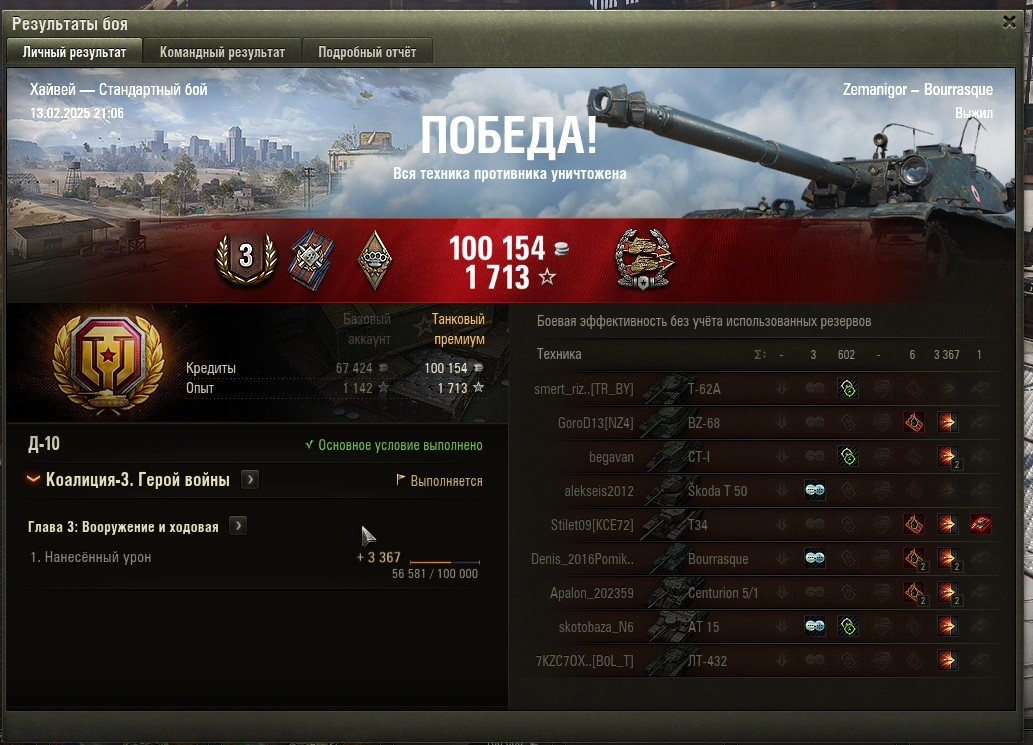
Task: Click the kill icon in T34 row
Action: [980, 524]
